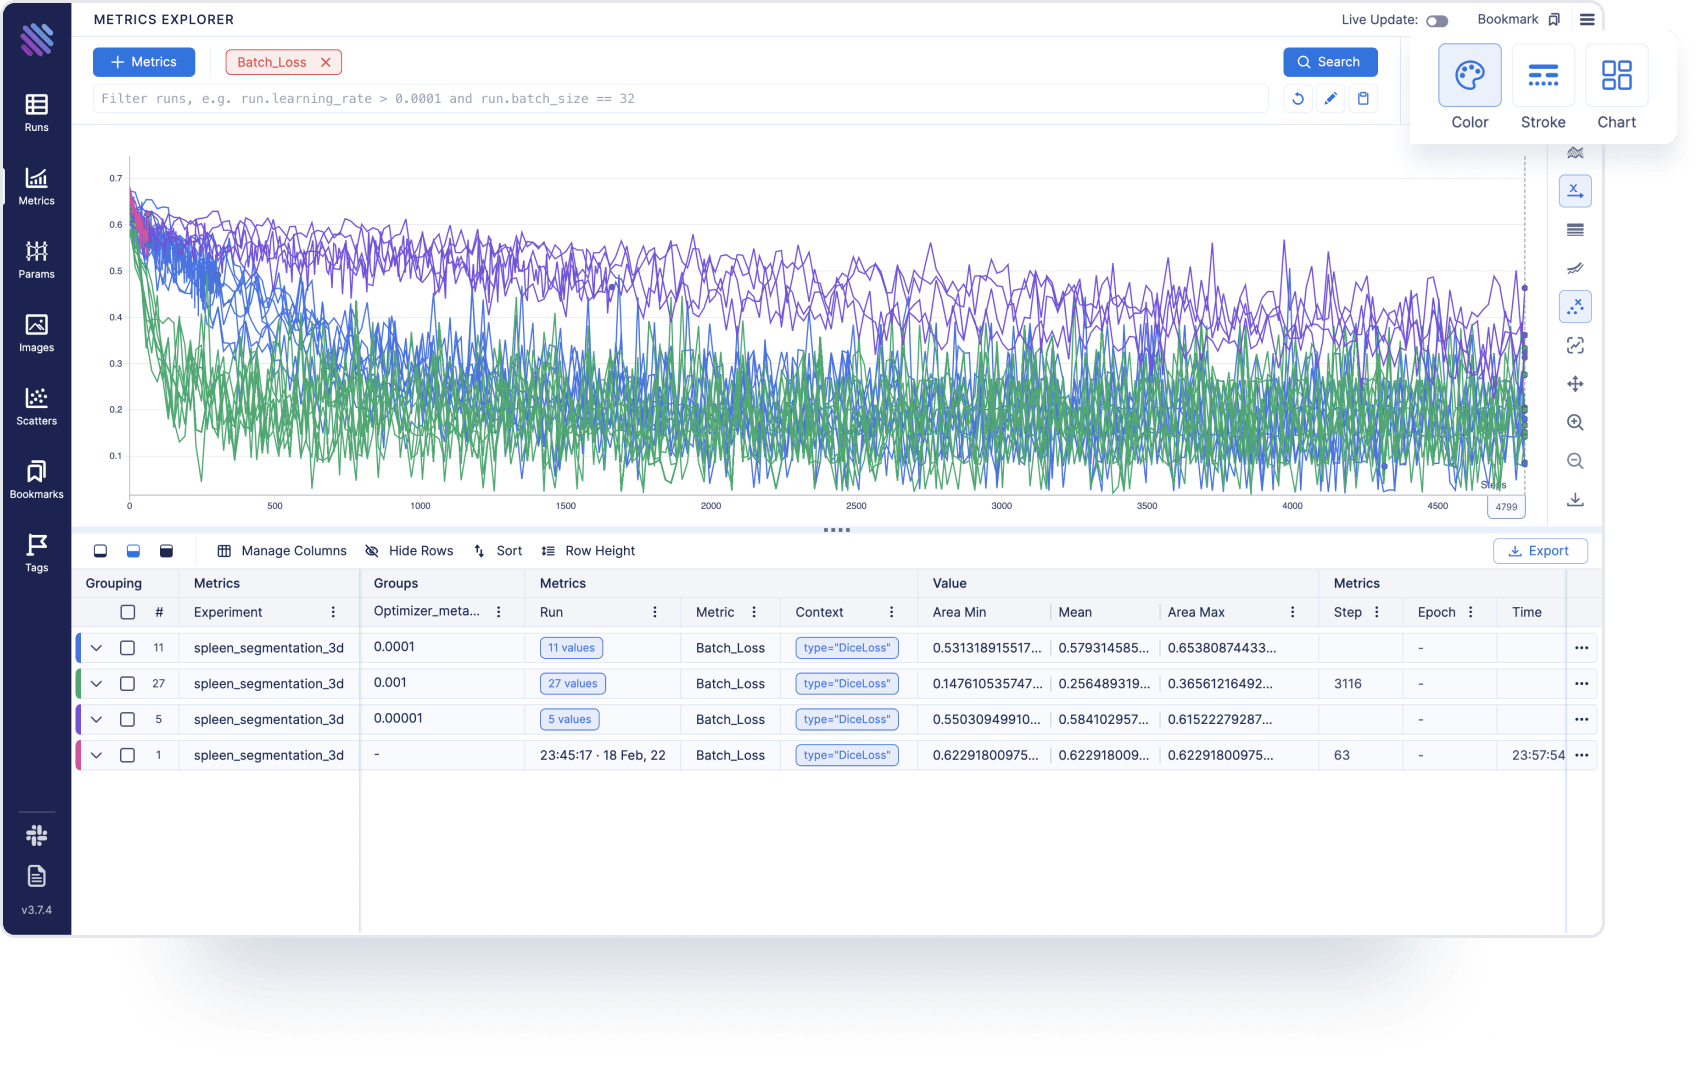Image resolution: width=1701 pixels, height=1071 pixels.
Task: Open the Optimizer_meta column options menu
Action: click(498, 612)
